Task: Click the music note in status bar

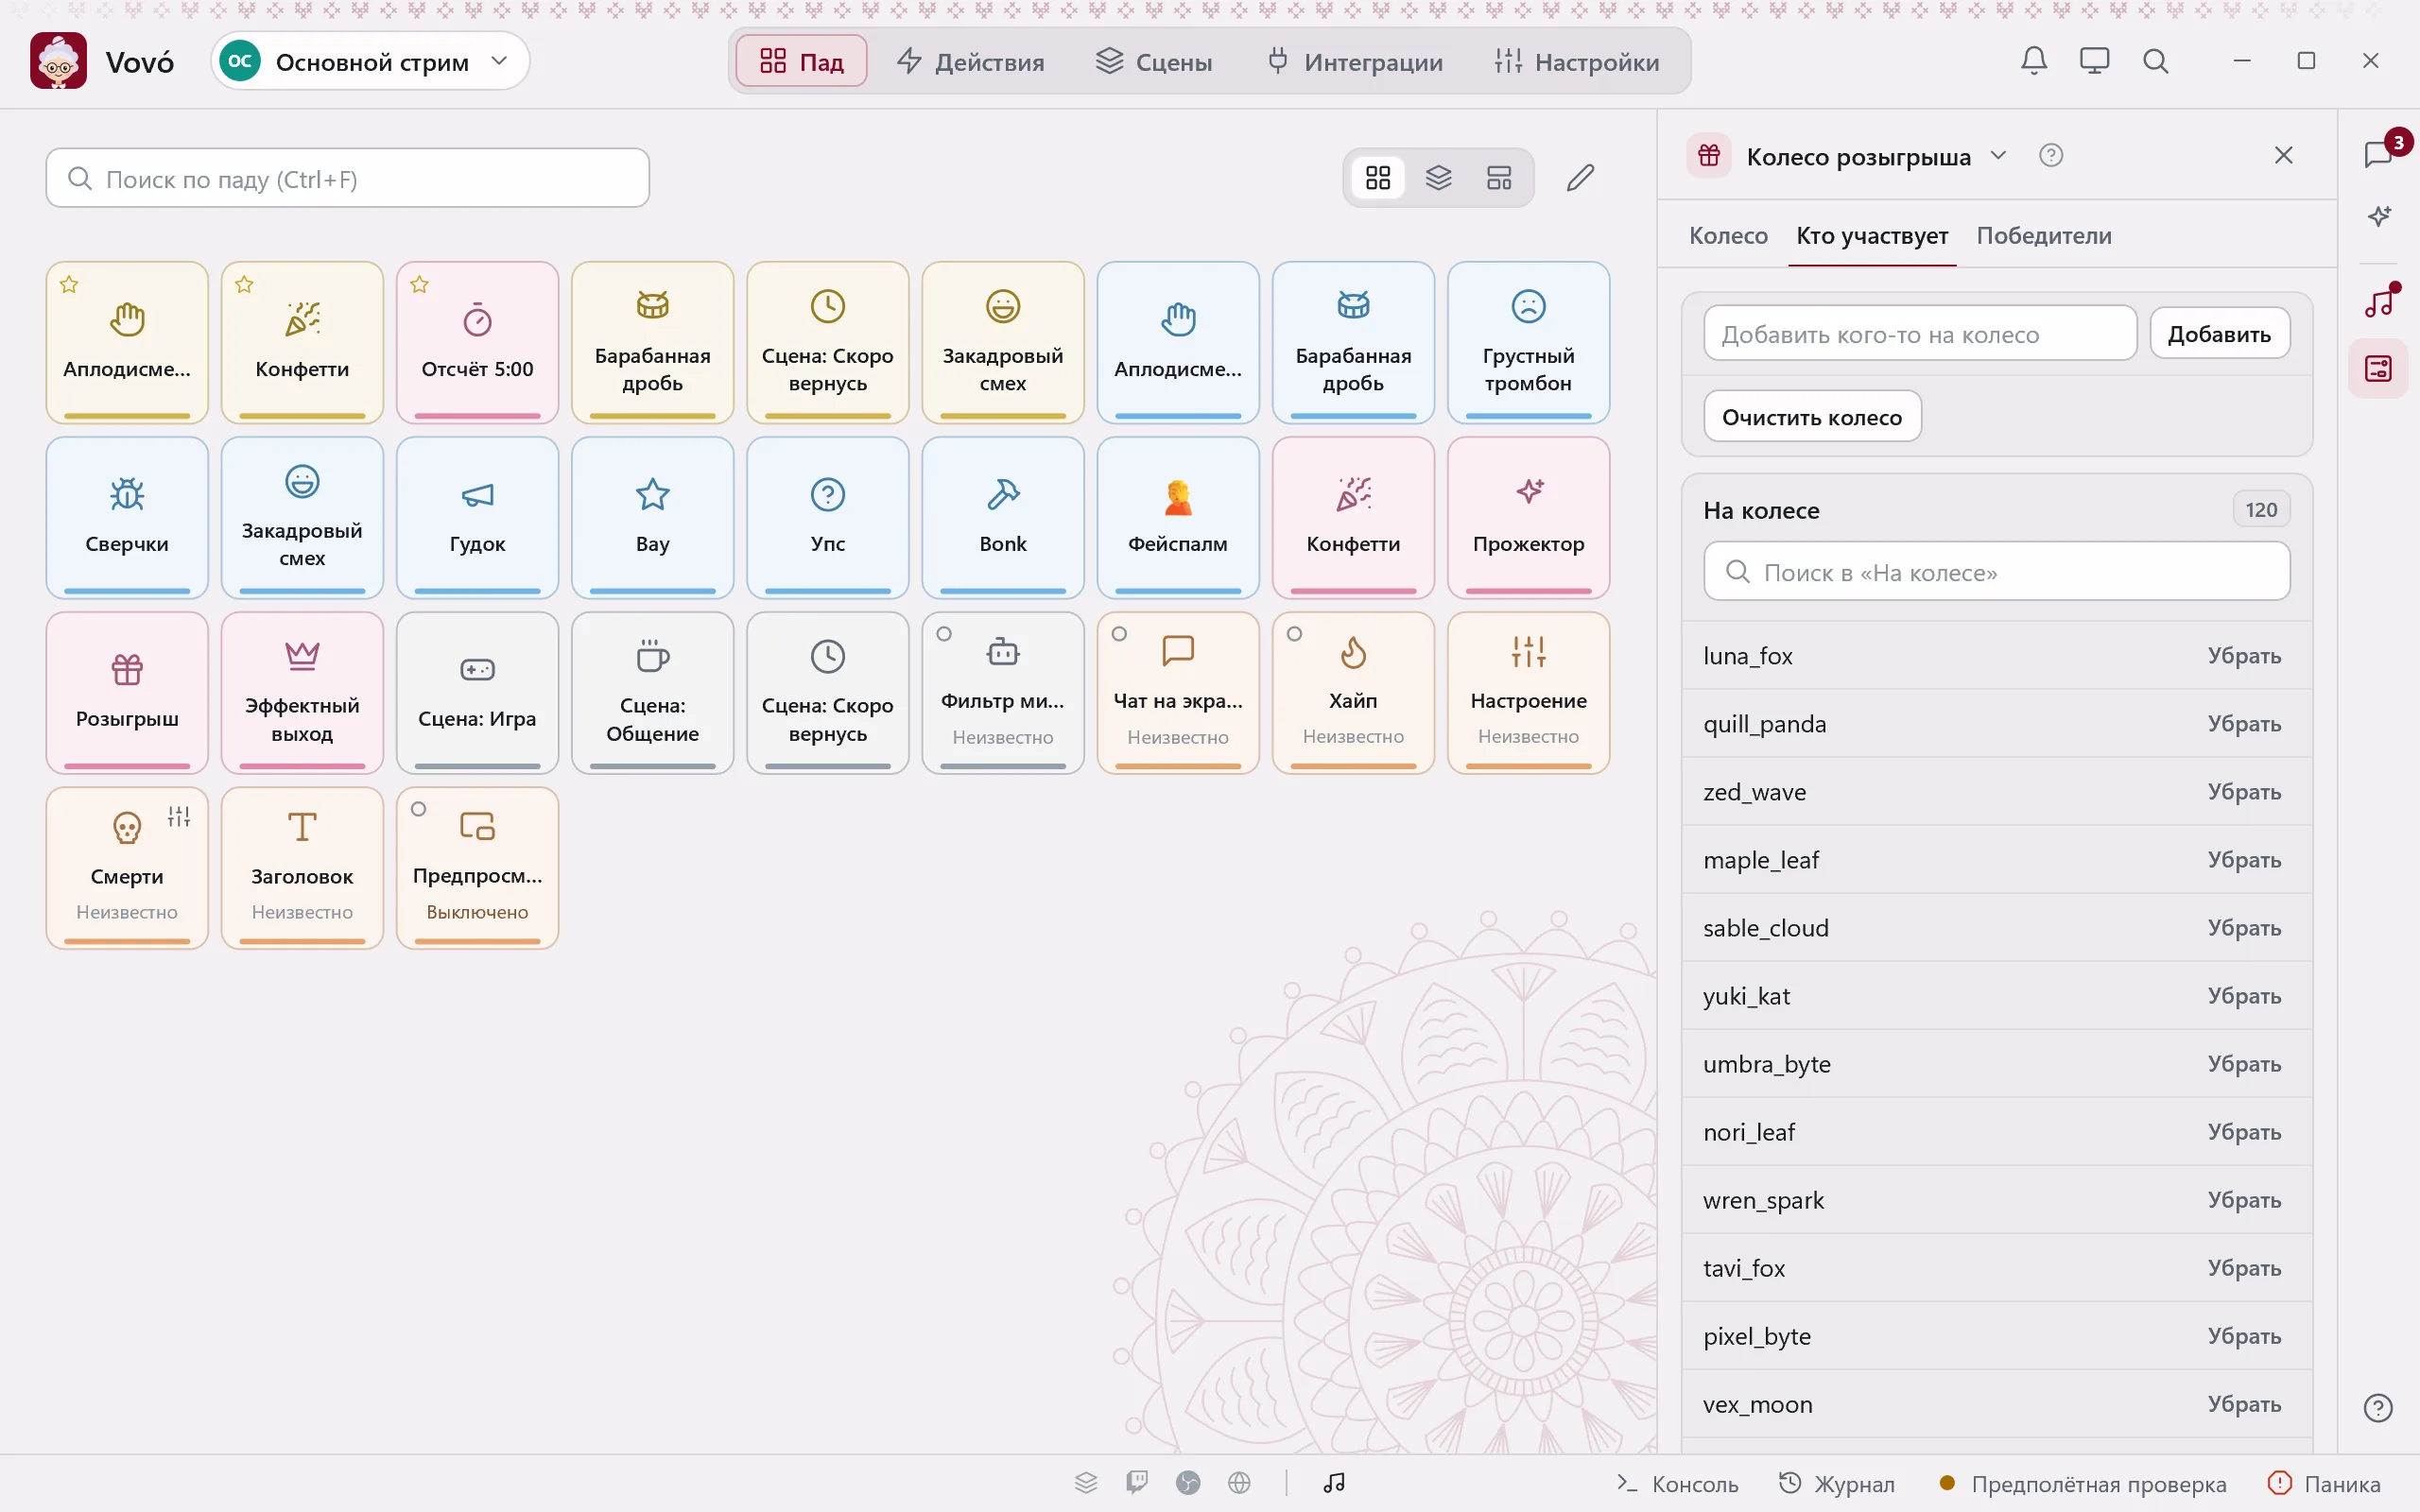Action: coord(1334,1482)
